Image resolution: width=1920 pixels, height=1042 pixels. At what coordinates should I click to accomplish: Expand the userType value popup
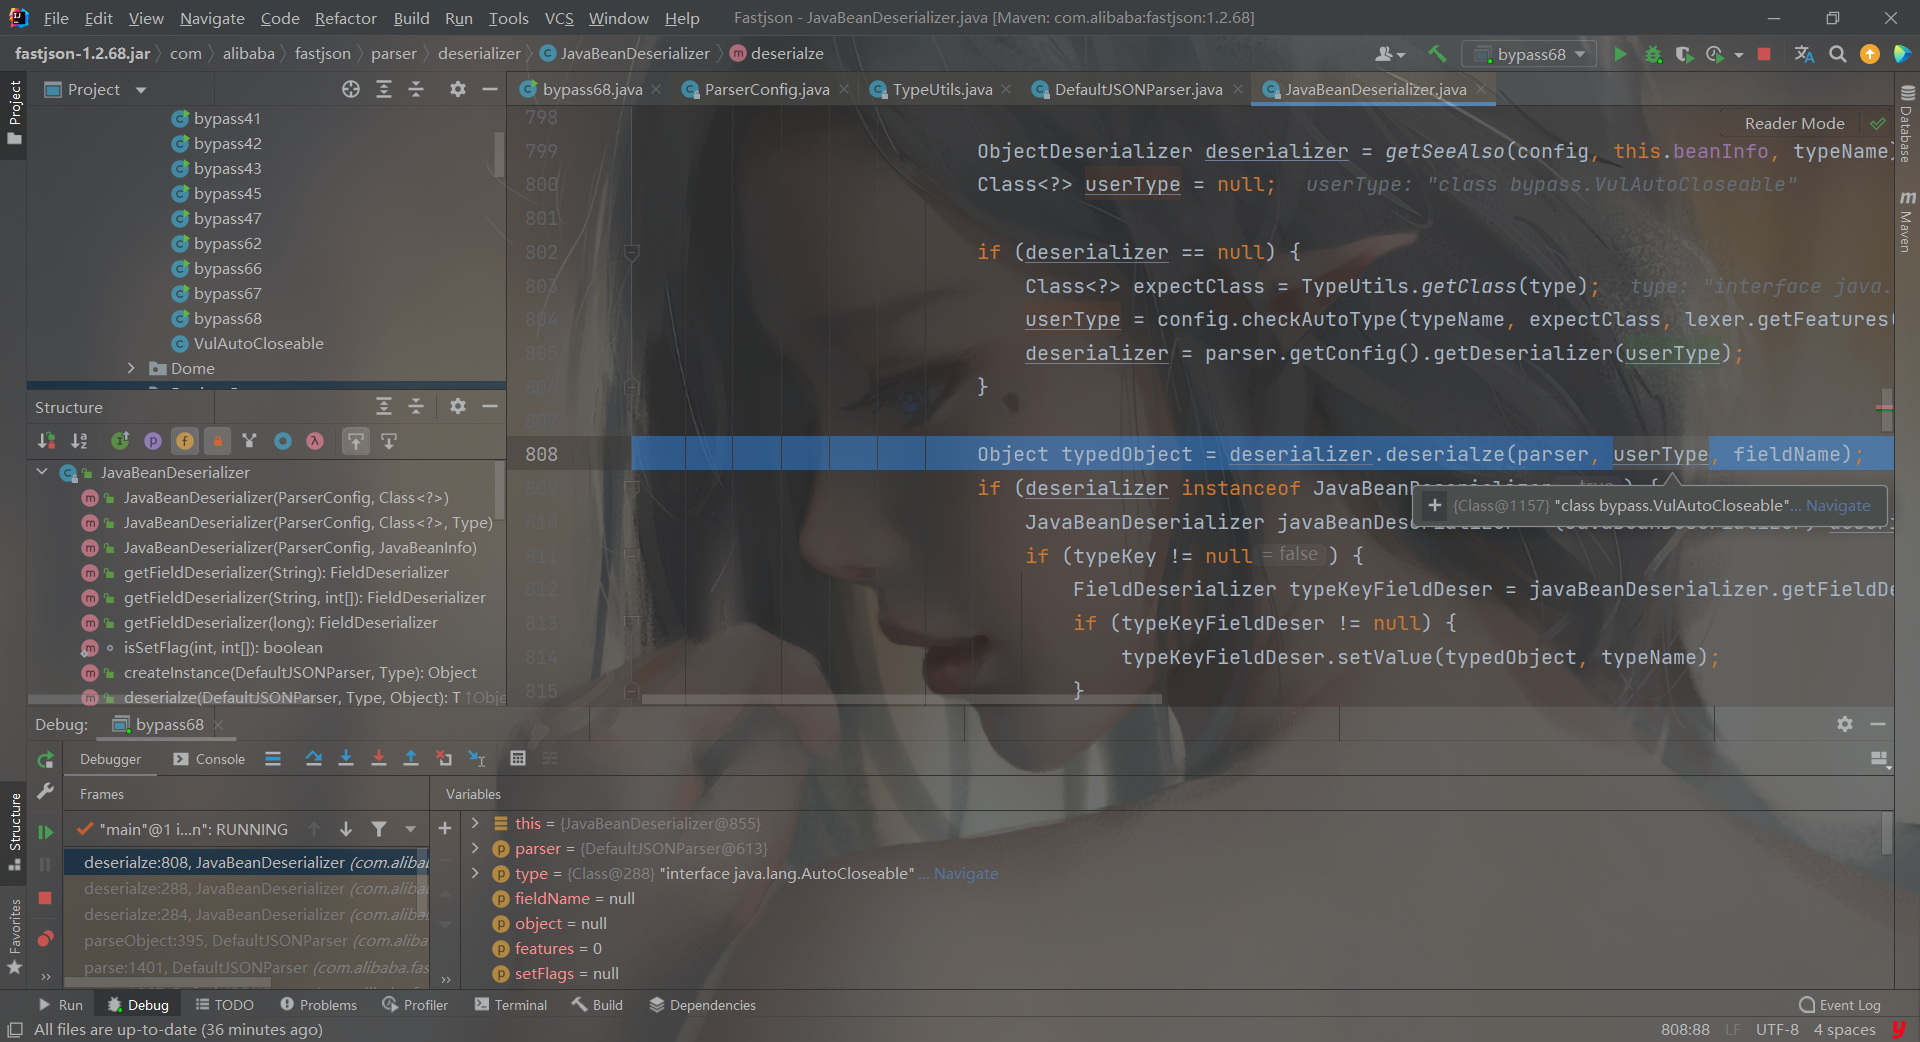click(1435, 505)
